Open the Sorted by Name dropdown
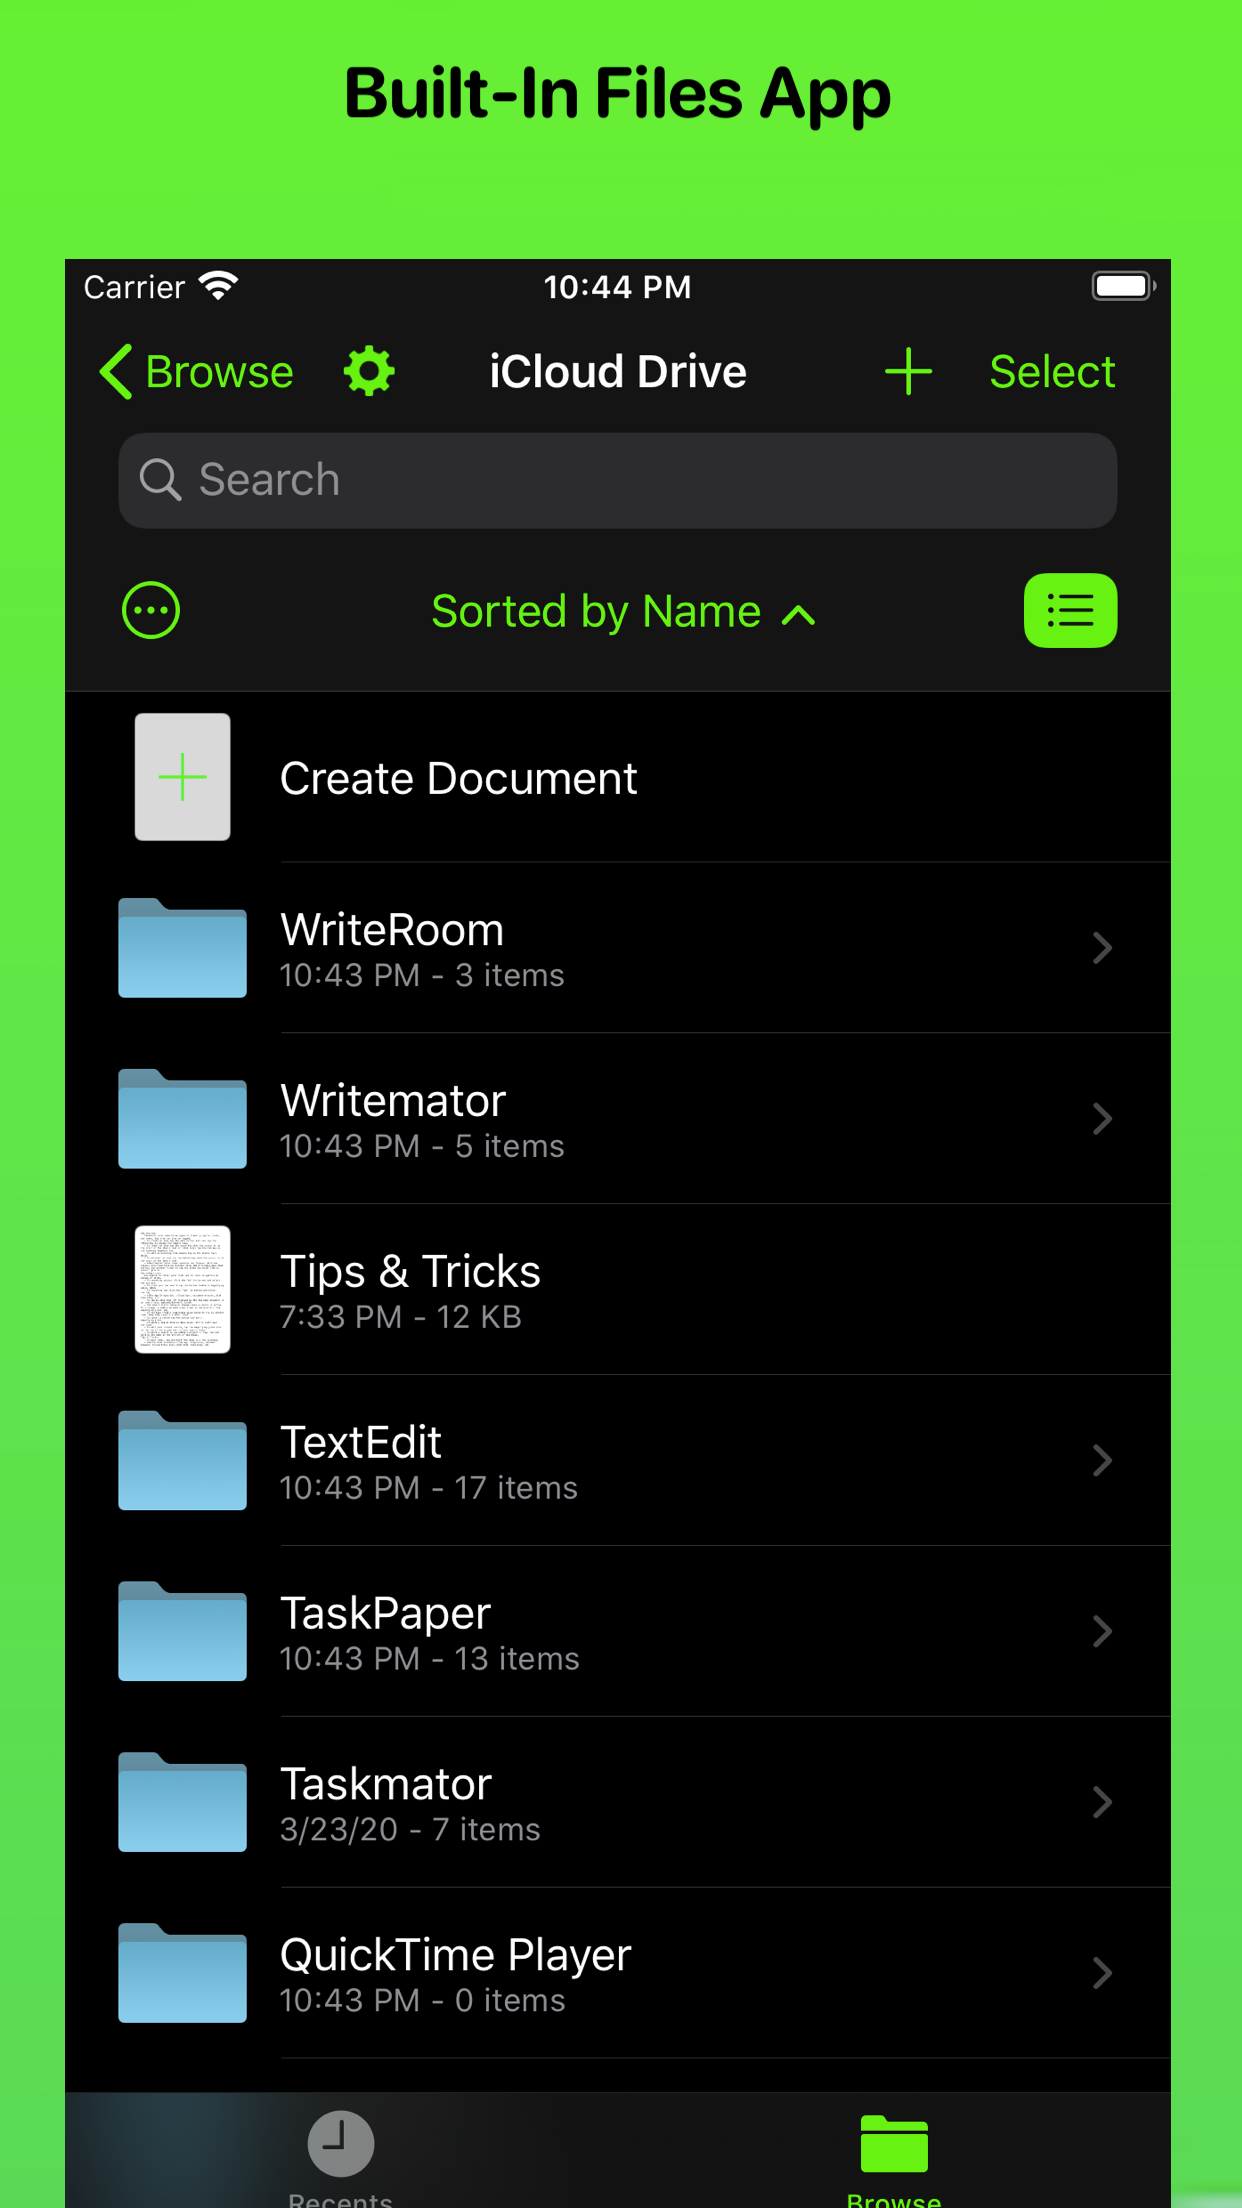This screenshot has width=1242, height=2208. [622, 611]
